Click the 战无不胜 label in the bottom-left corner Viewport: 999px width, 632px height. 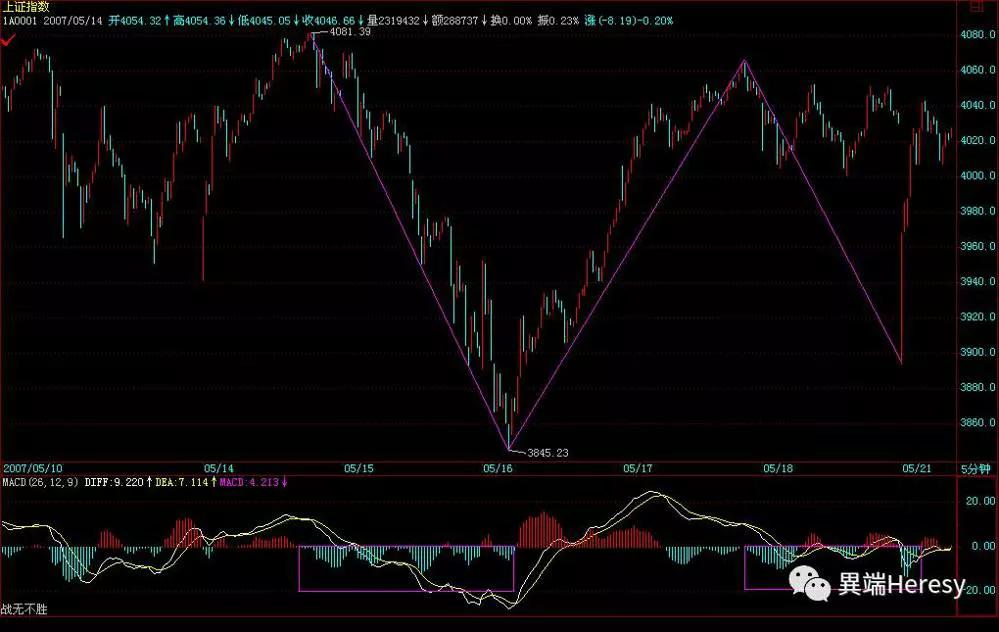24,609
